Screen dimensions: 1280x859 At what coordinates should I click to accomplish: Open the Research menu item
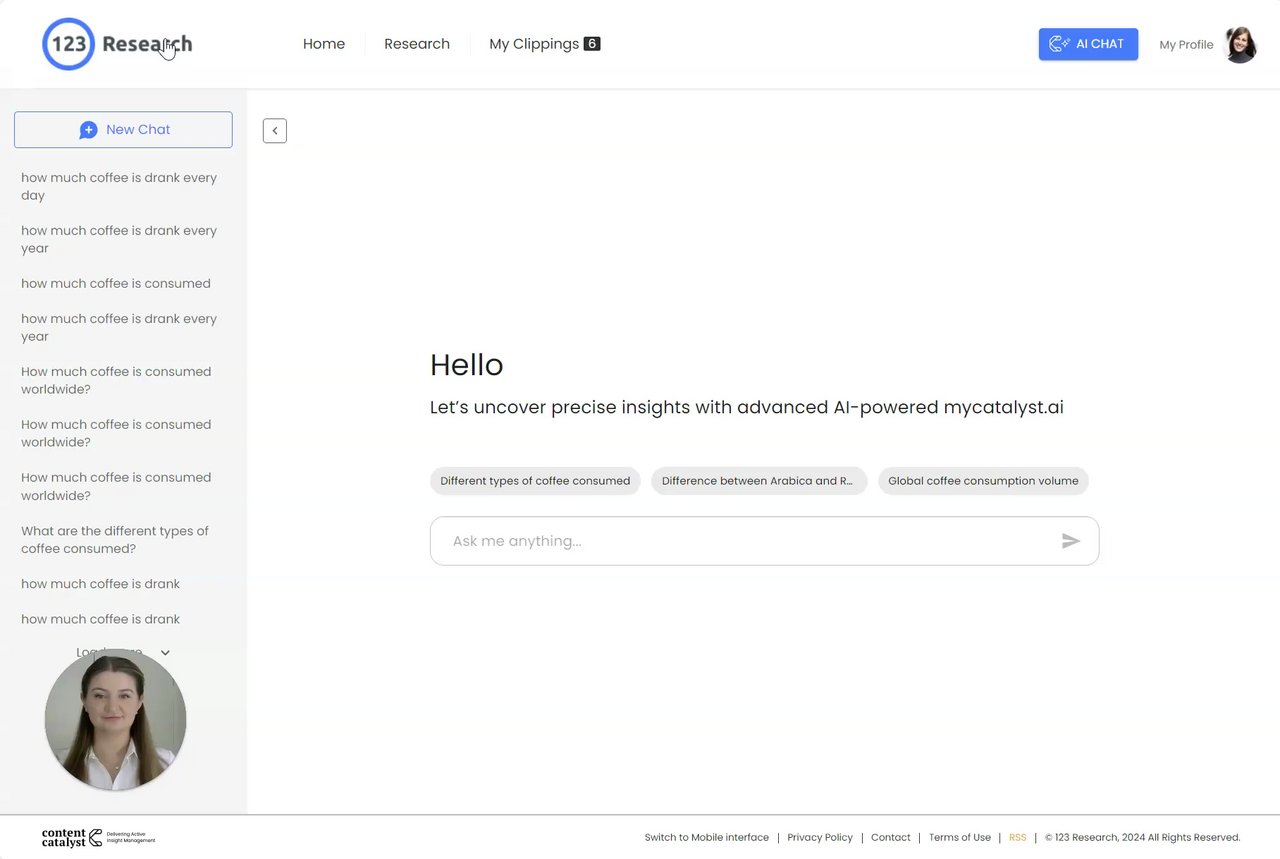(x=417, y=44)
